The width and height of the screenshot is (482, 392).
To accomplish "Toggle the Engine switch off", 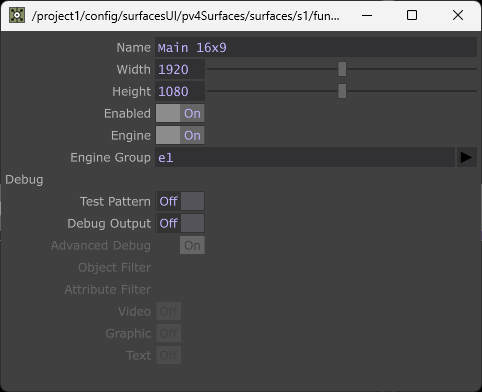I will 180,135.
